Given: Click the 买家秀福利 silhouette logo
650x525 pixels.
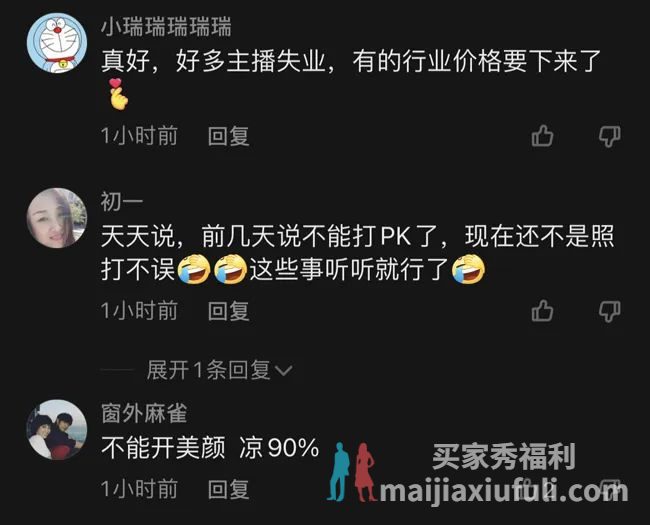Looking at the screenshot, I should point(351,472).
